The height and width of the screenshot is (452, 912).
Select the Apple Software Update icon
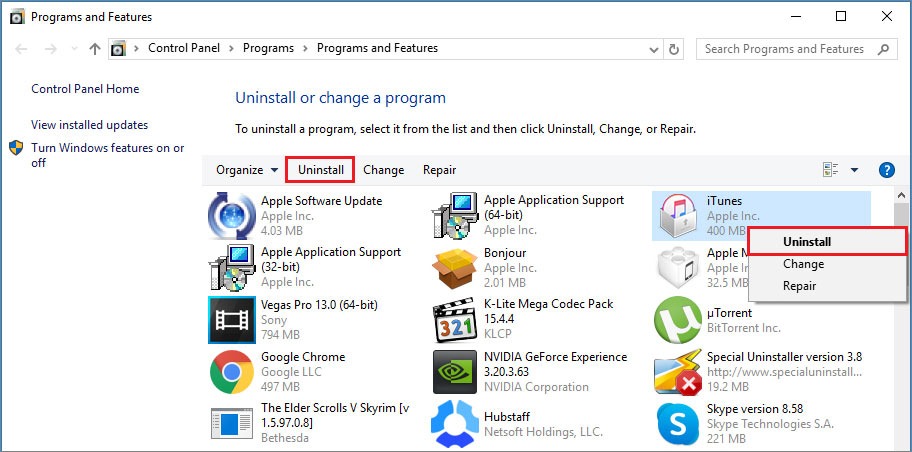click(x=231, y=216)
